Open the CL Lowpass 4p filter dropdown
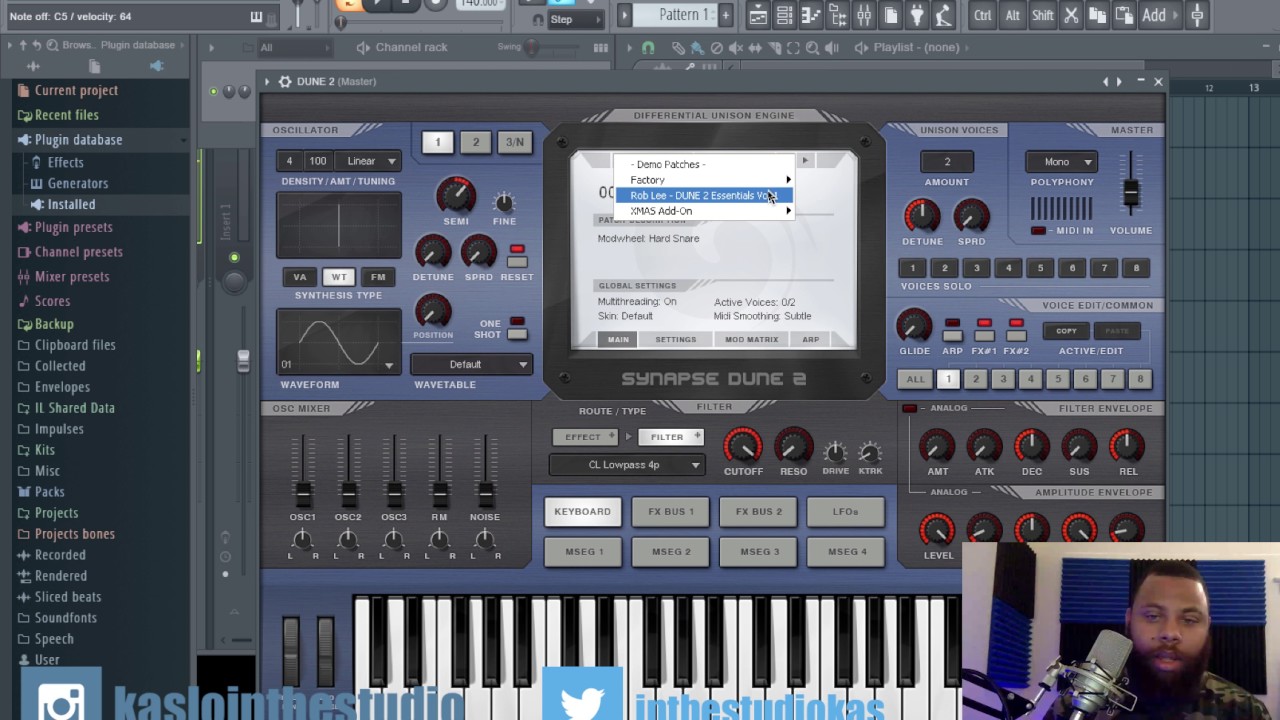Viewport: 1280px width, 720px height. click(627, 465)
